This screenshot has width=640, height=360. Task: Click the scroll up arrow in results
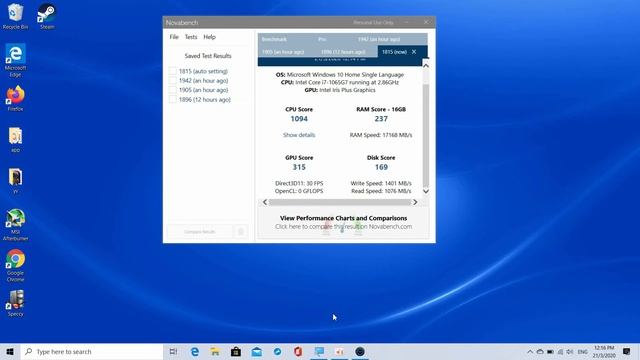click(426, 65)
